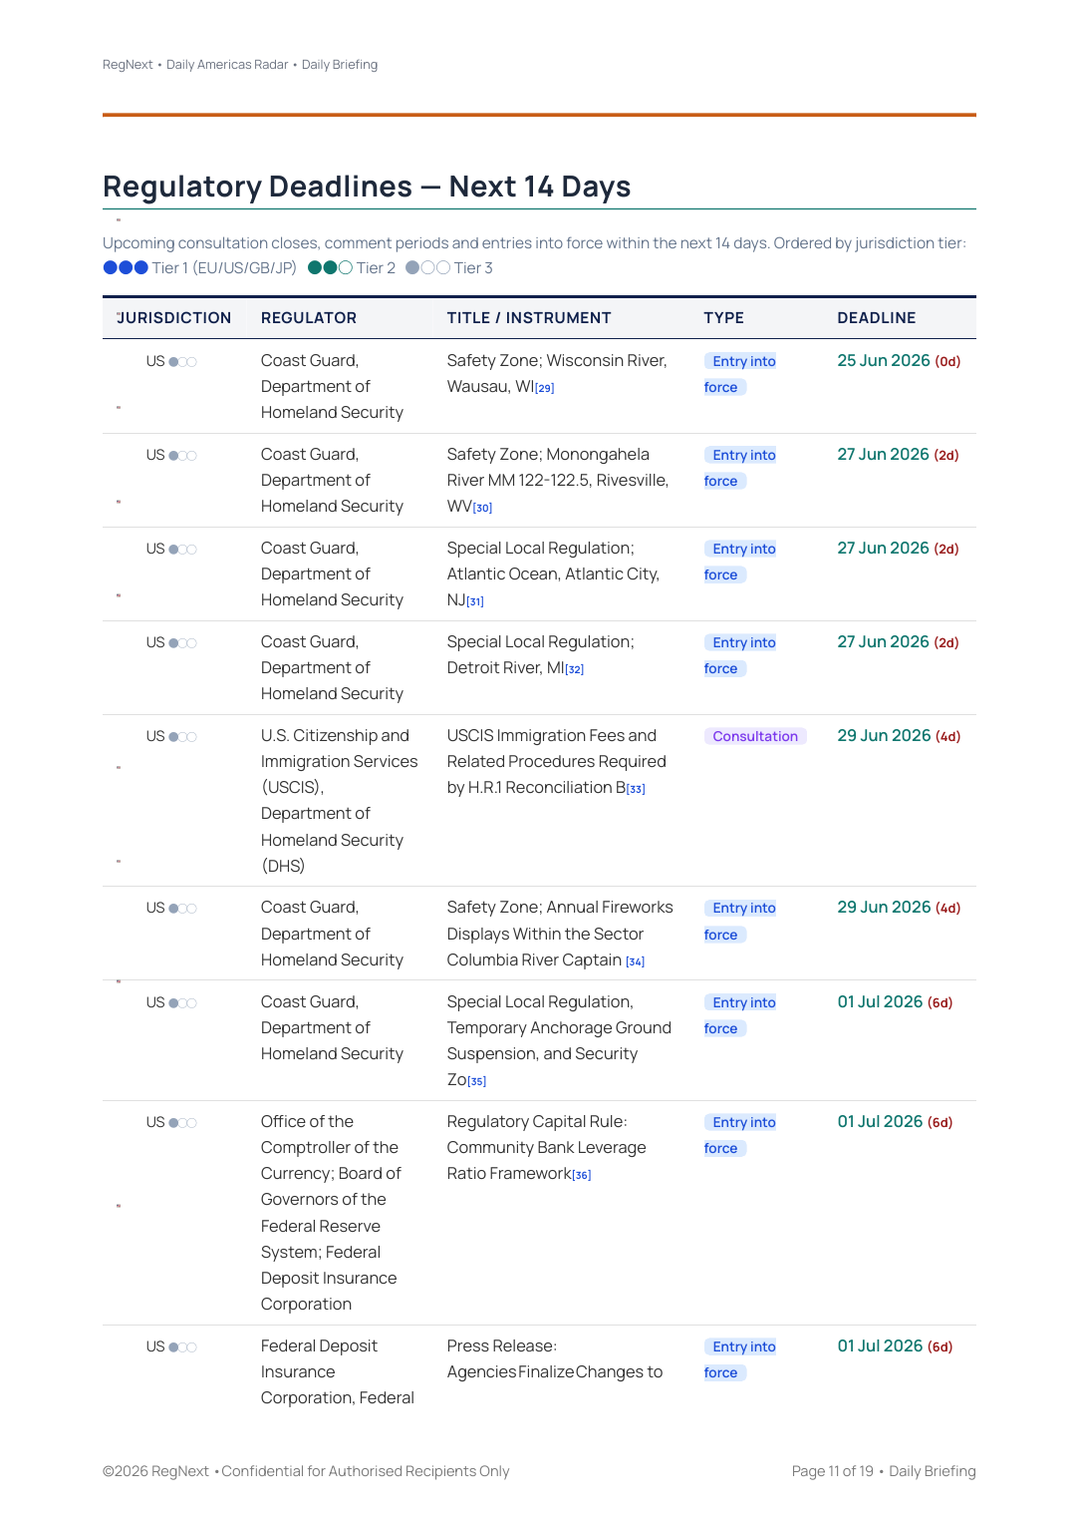The height and width of the screenshot is (1528, 1080).
Task: Click Entry into force badge for Community Bank Leverage
Action: [742, 1135]
